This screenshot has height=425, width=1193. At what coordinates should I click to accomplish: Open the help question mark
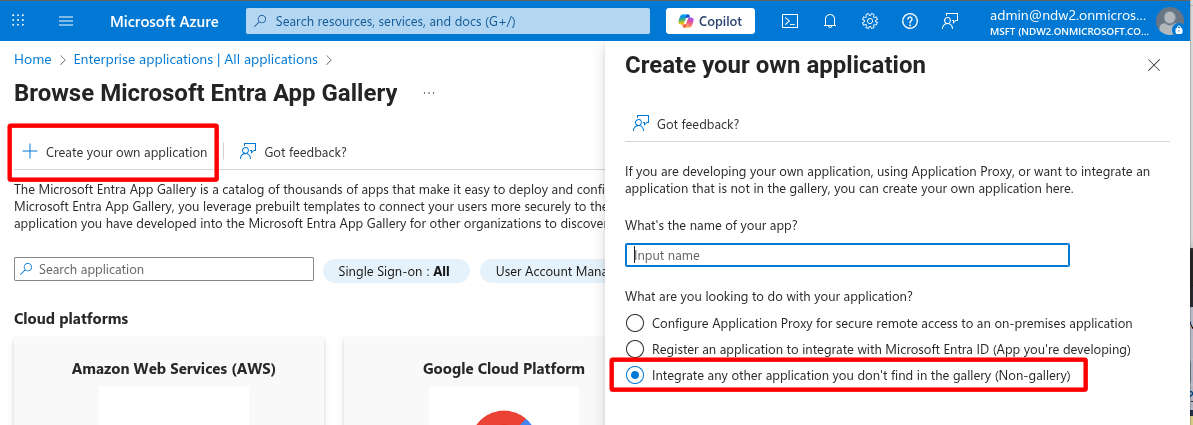point(909,21)
